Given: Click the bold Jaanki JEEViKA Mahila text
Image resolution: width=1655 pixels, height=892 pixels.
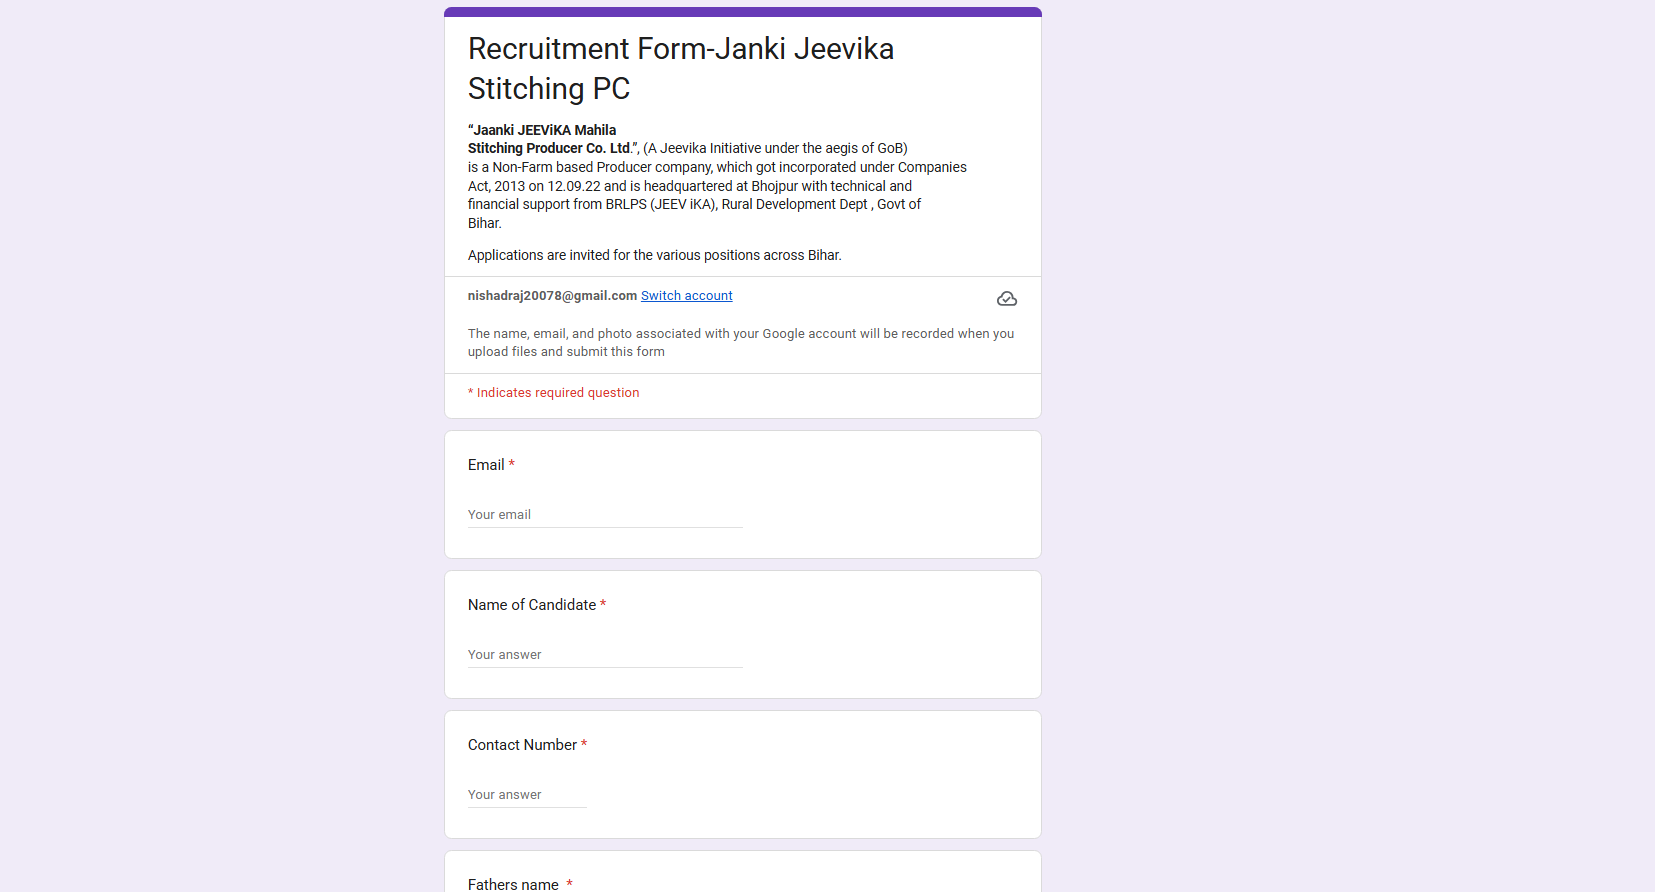Looking at the screenshot, I should (544, 130).
